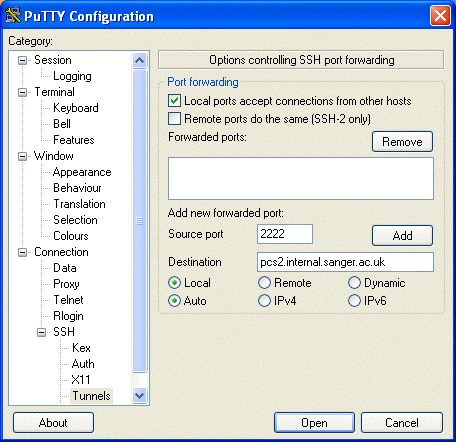Click the category list scrollbar thumb

139,221
